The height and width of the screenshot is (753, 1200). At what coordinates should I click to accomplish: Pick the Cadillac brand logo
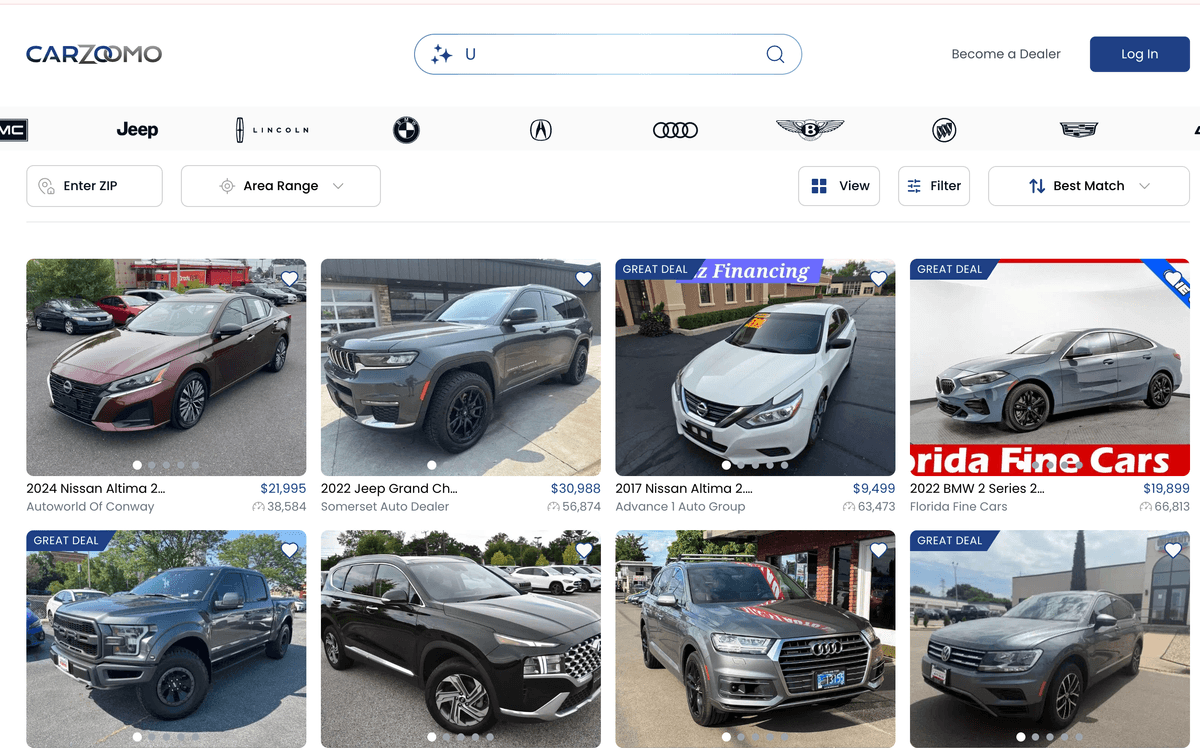coord(1079,130)
